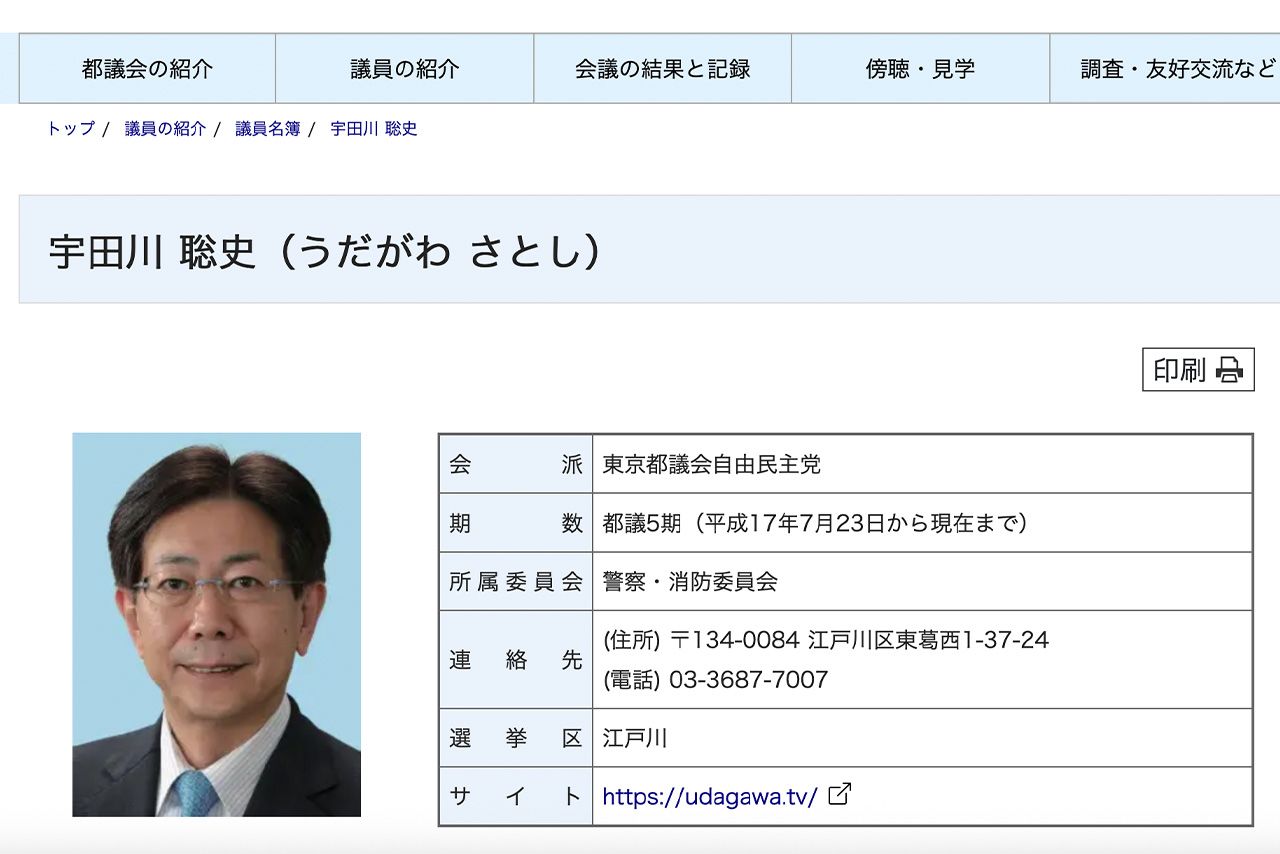1280x854 pixels.
Task: Select 会議の結果と記録 from the navigation bar
Action: point(663,69)
